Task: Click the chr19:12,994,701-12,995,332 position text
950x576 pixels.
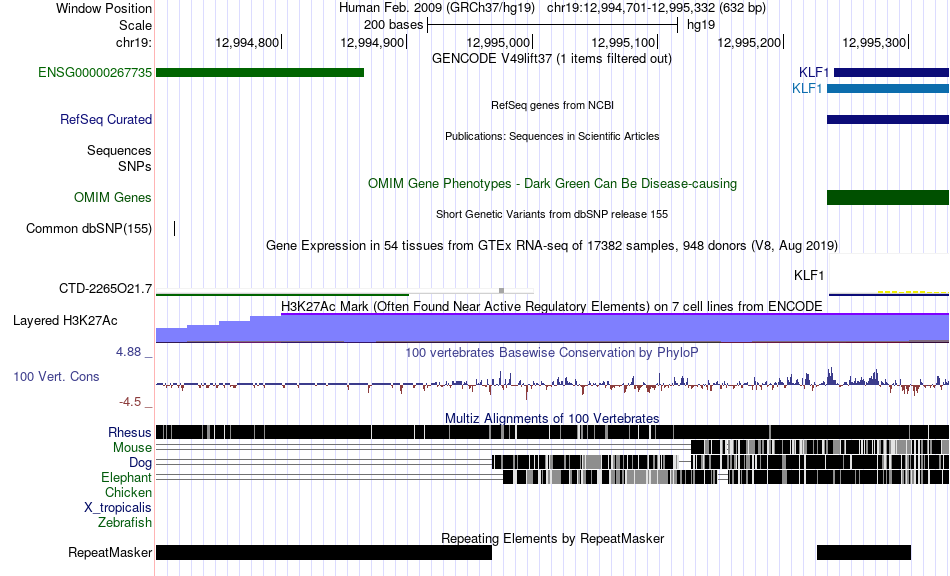Action: pos(656,8)
